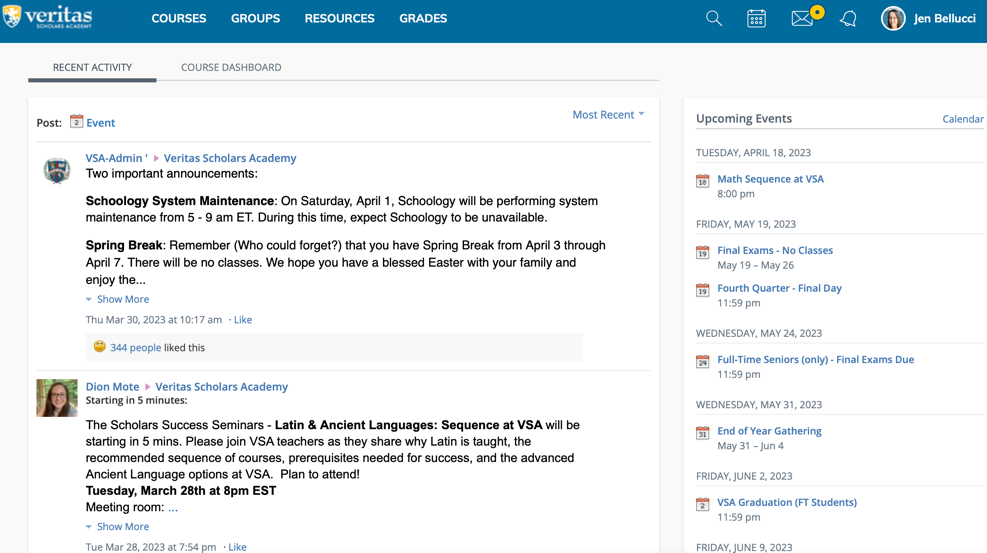This screenshot has width=987, height=553.
Task: Click the 'Upcoming Events' heading
Action: [x=744, y=118]
